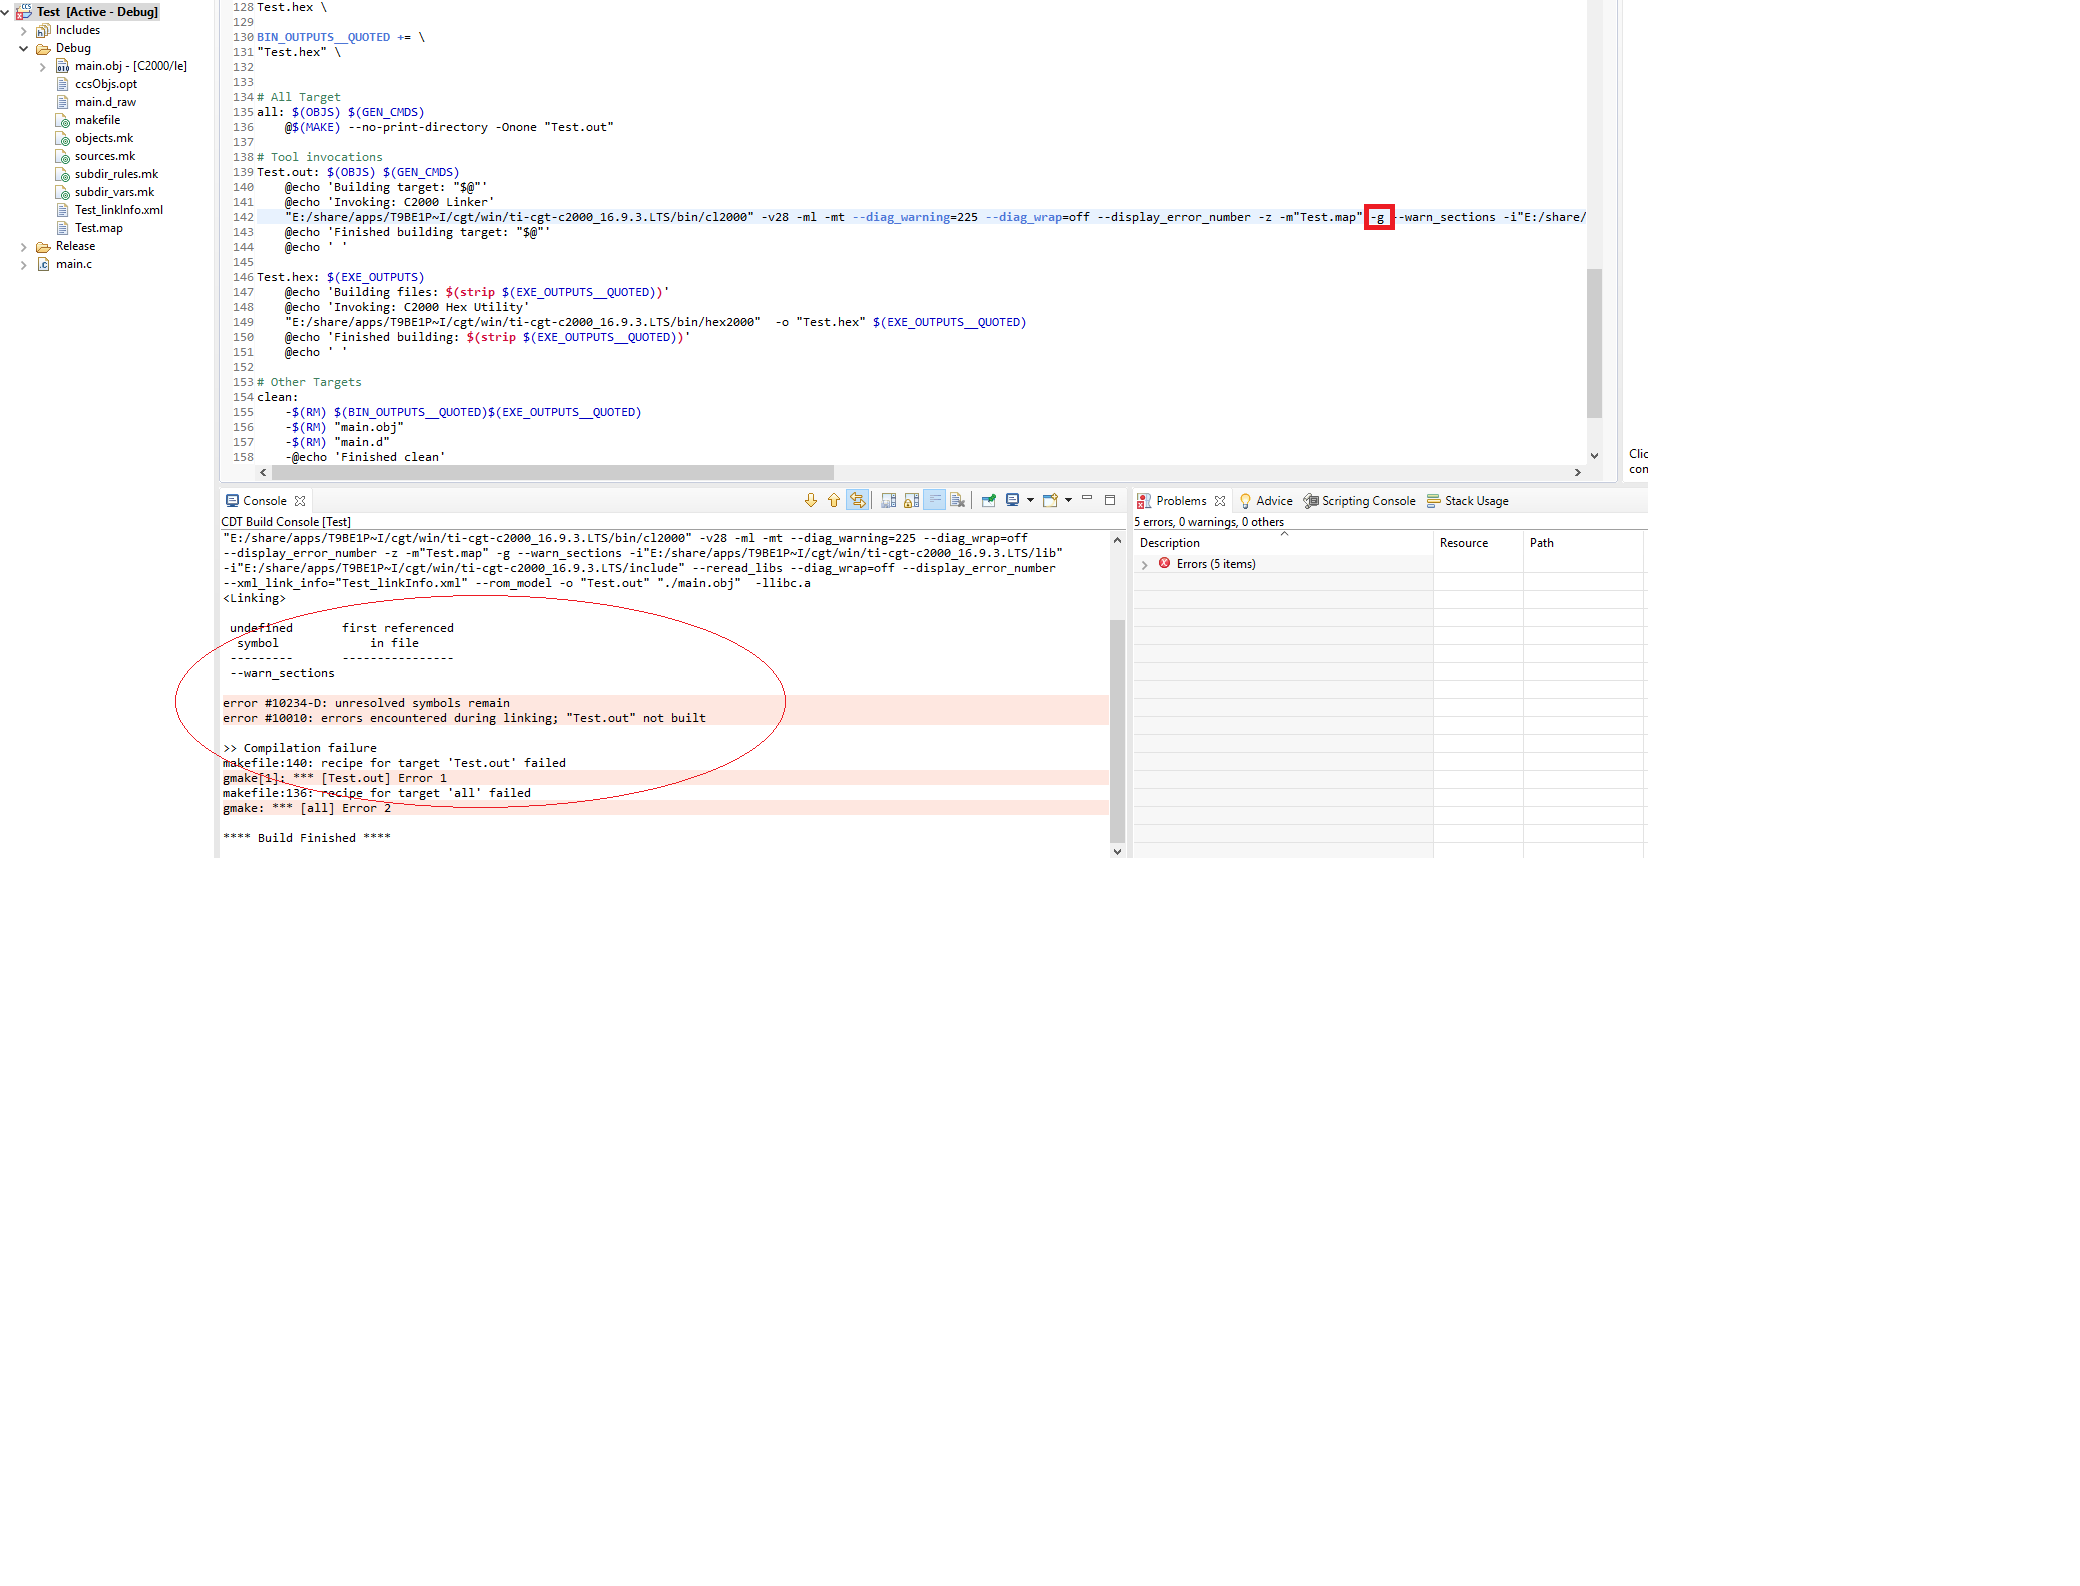Click the Previous Error up arrow icon
This screenshot has width=2080, height=1586.
[x=833, y=500]
